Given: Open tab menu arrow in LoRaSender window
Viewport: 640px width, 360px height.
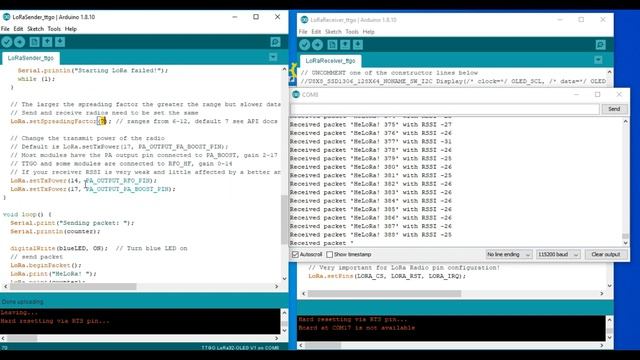Looking at the screenshot, I should (273, 57).
